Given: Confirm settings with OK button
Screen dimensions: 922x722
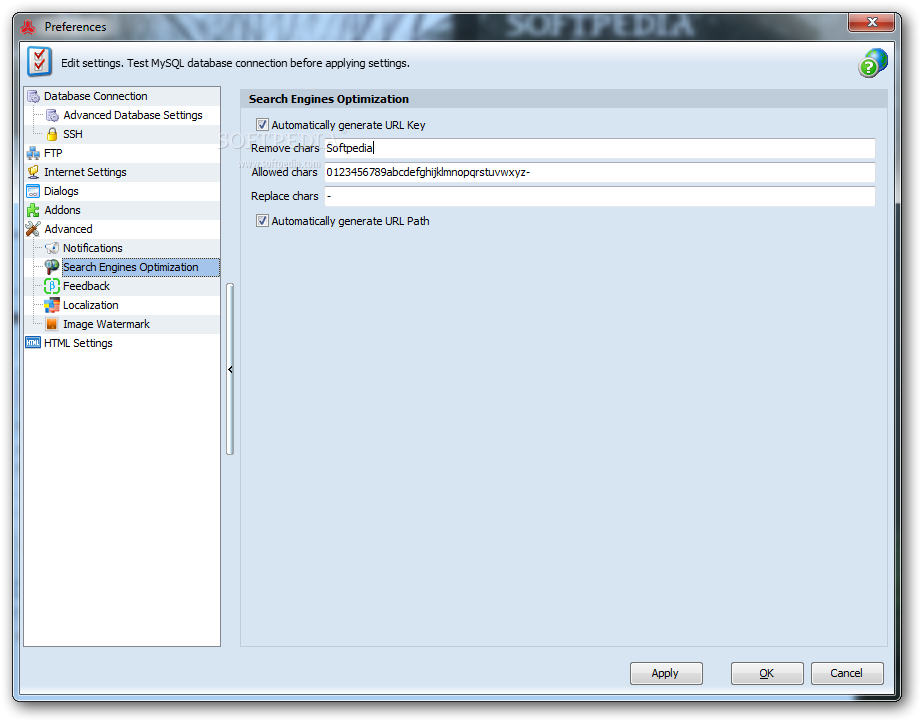Looking at the screenshot, I should 766,673.
